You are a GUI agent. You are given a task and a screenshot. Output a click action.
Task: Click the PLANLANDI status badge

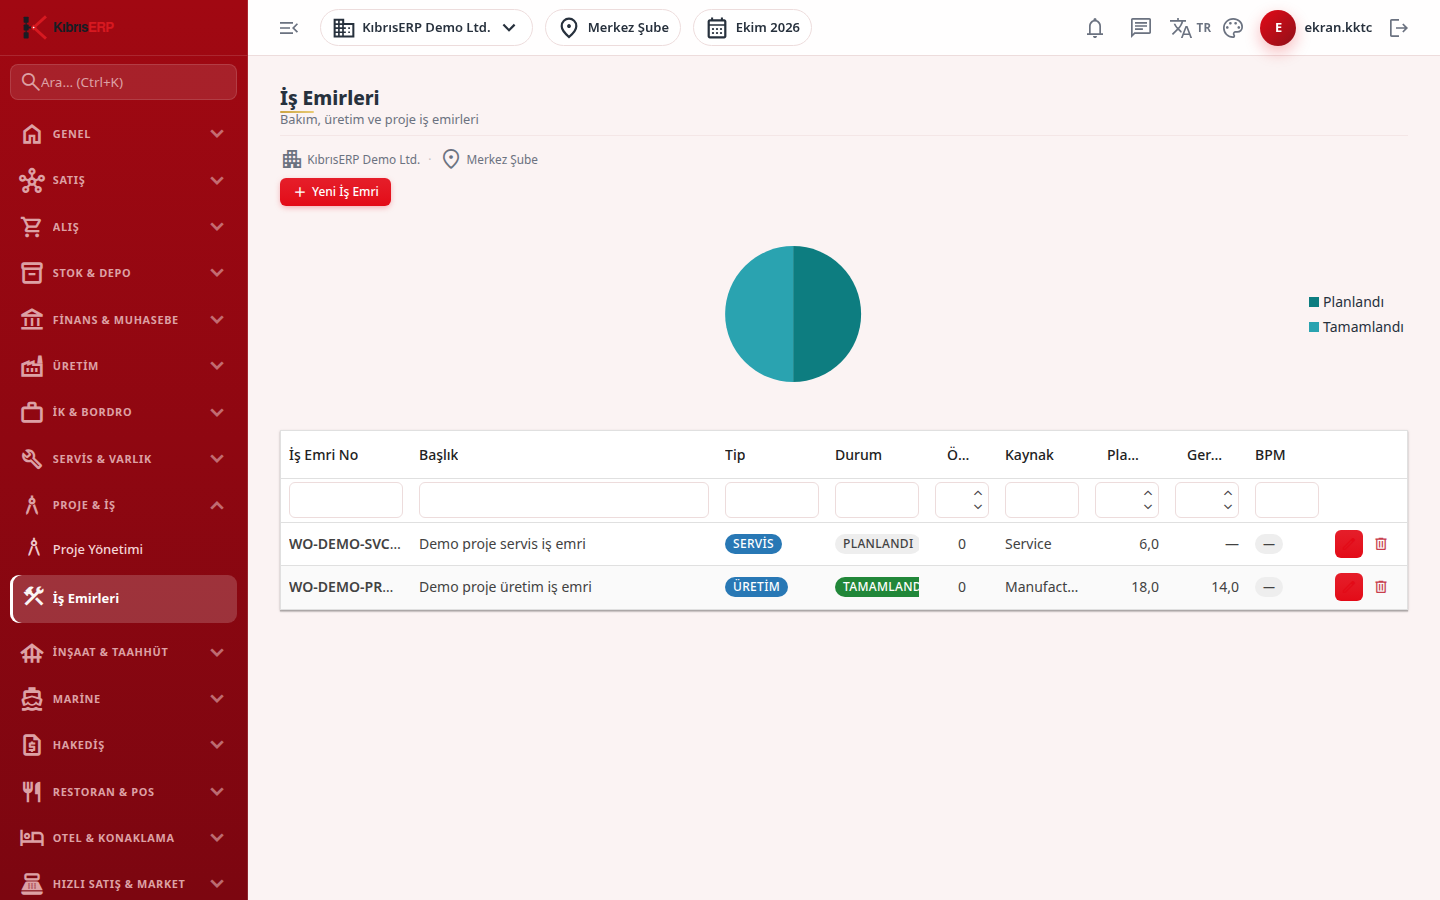(878, 544)
